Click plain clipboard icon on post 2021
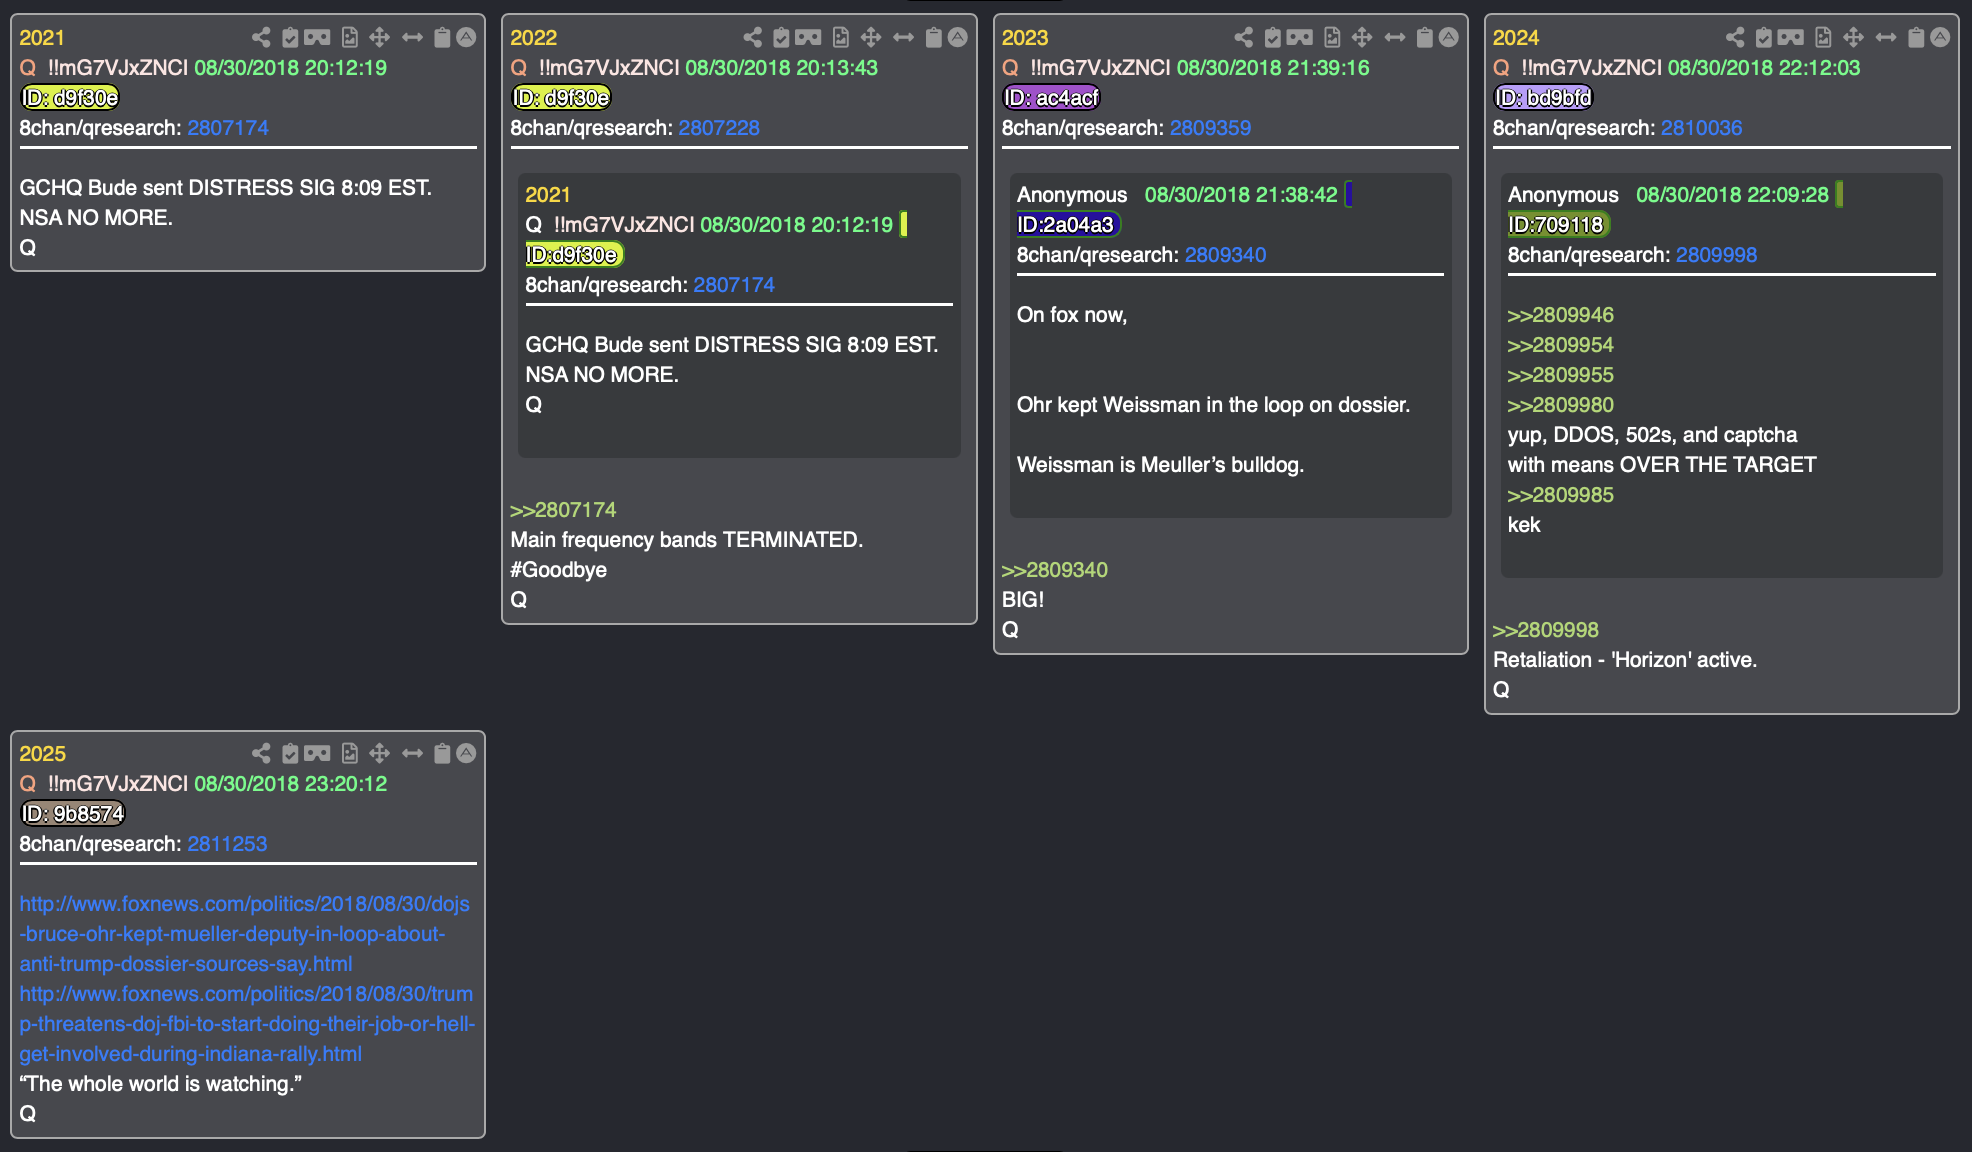 point(442,37)
